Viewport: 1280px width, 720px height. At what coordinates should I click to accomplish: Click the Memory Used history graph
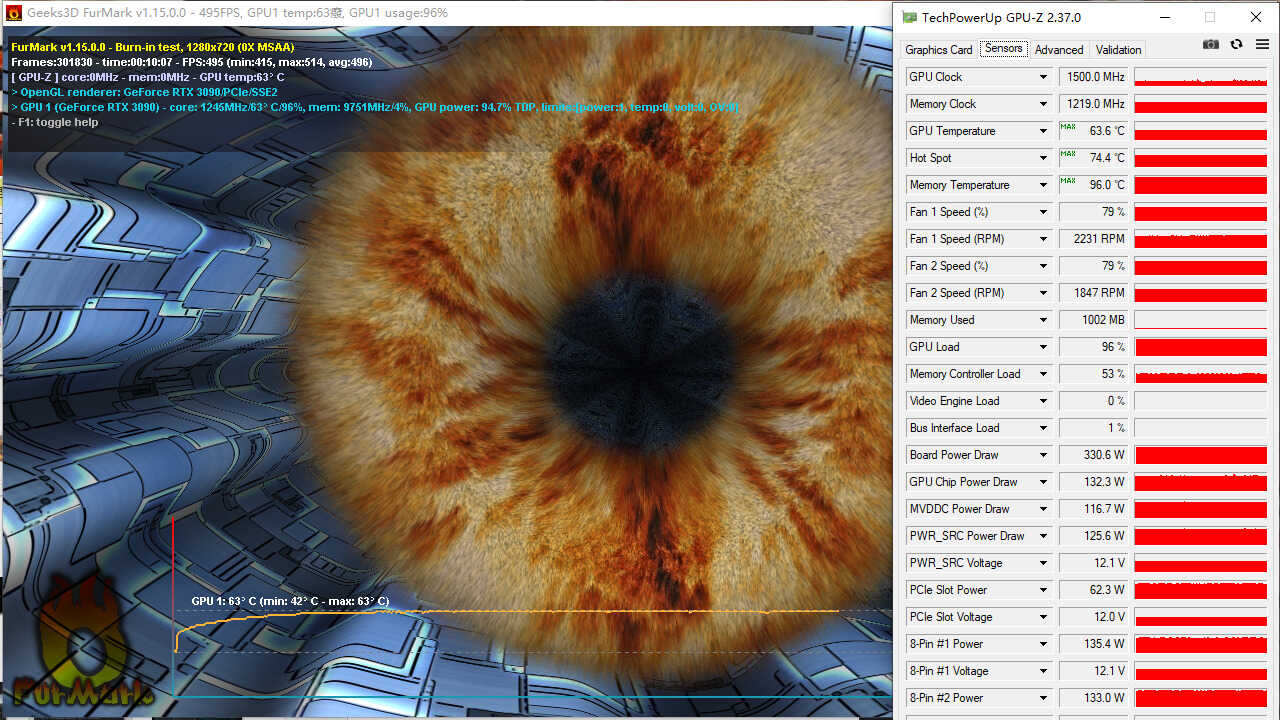tap(1201, 320)
